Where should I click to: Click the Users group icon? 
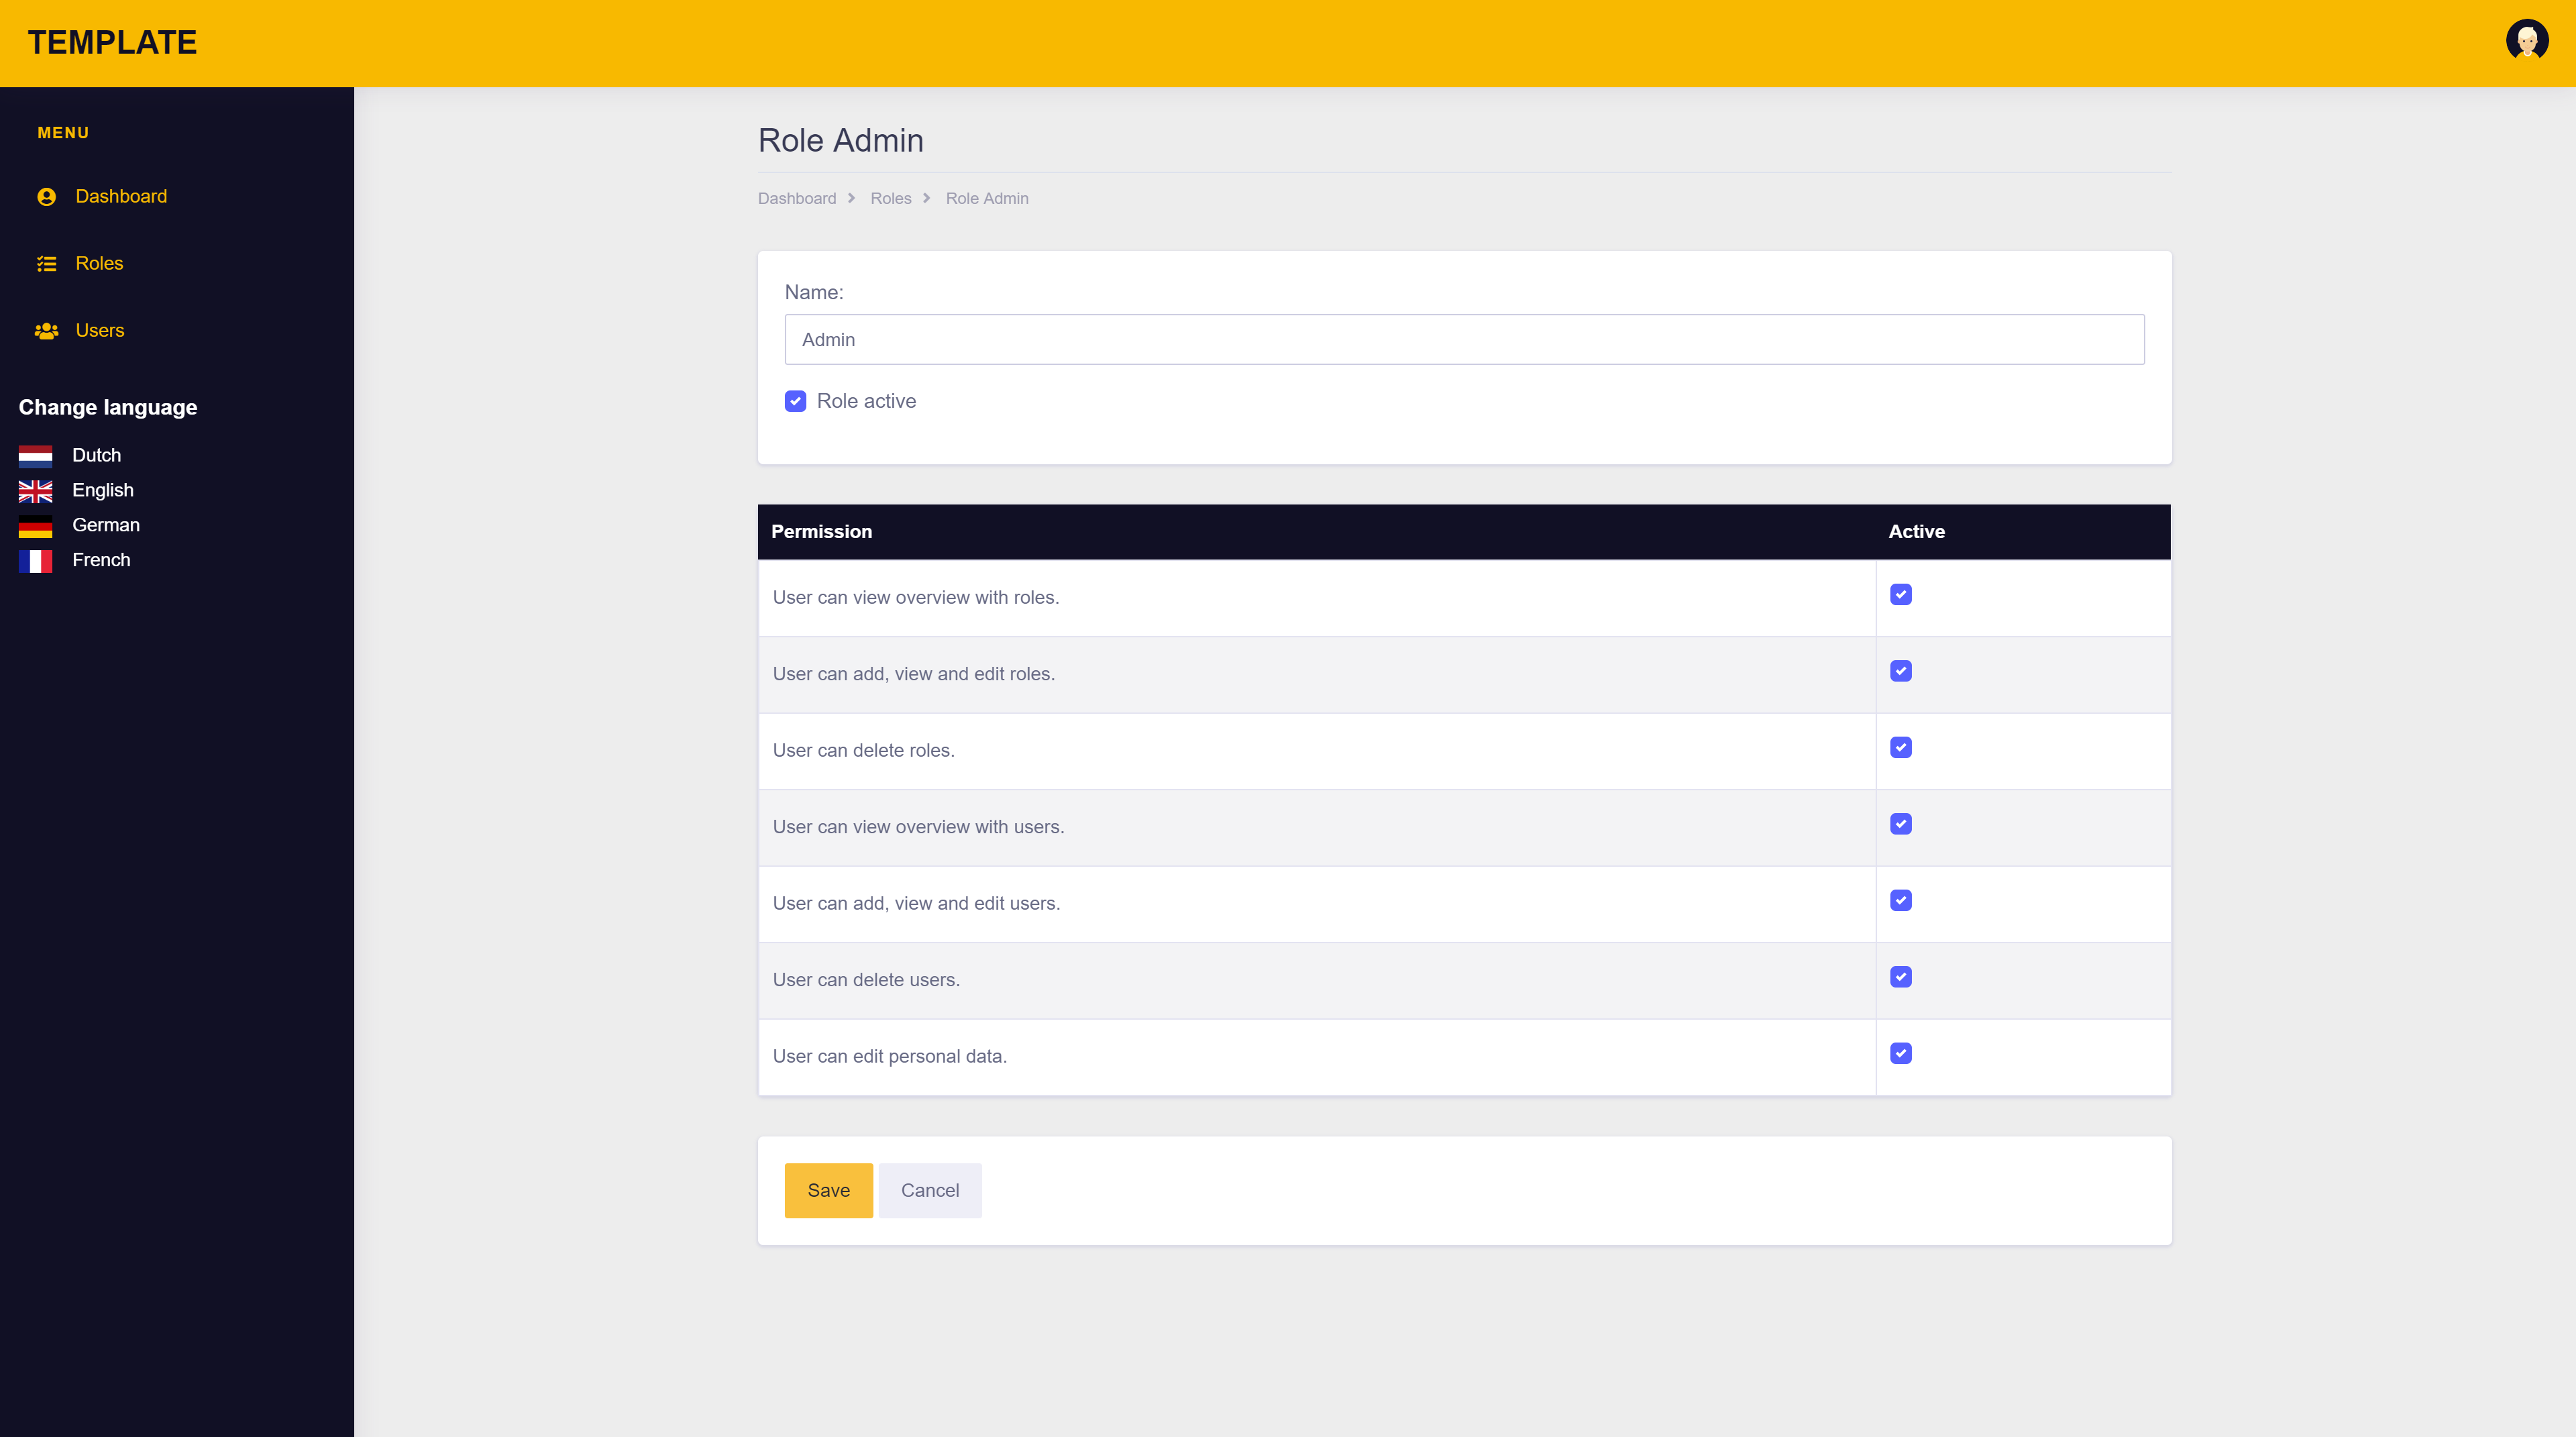[46, 331]
